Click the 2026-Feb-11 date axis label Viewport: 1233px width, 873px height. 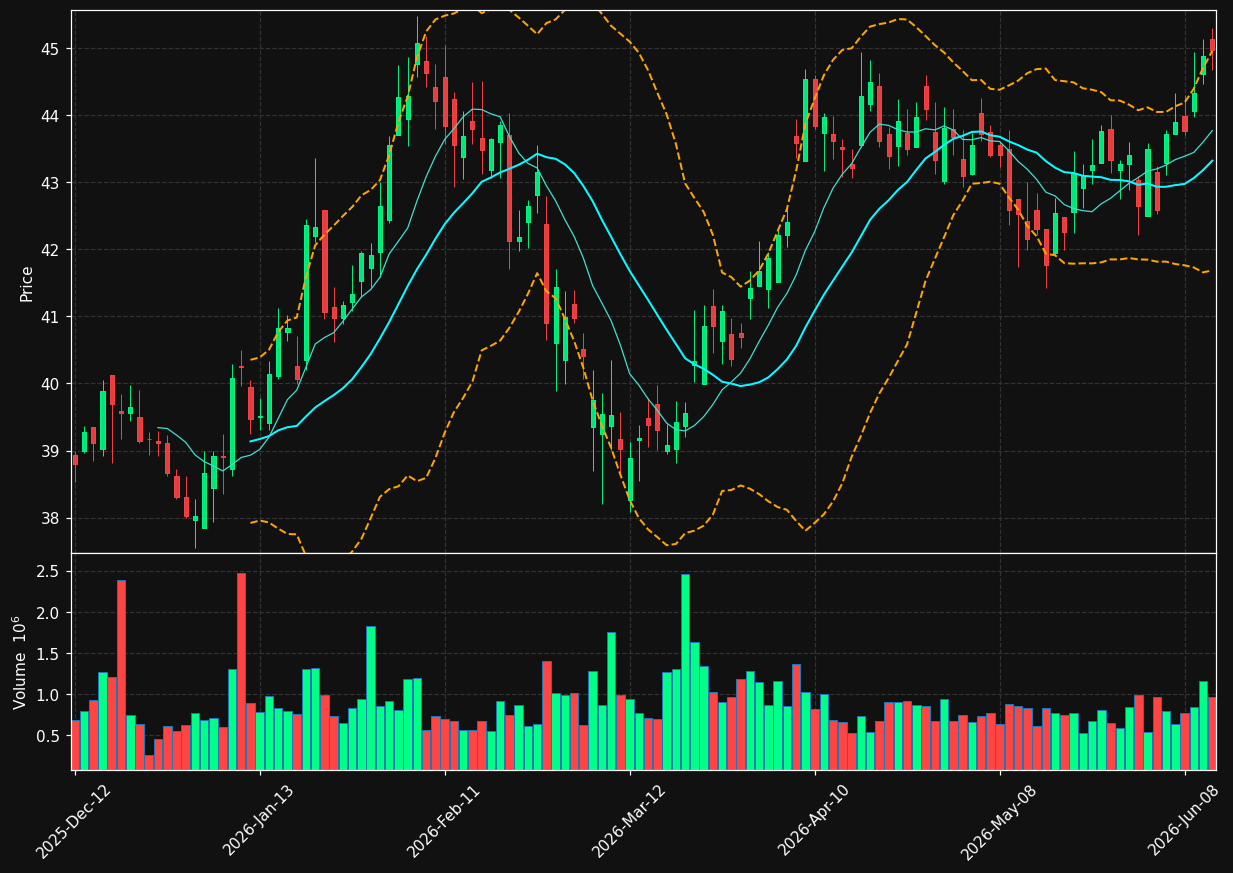pos(443,822)
